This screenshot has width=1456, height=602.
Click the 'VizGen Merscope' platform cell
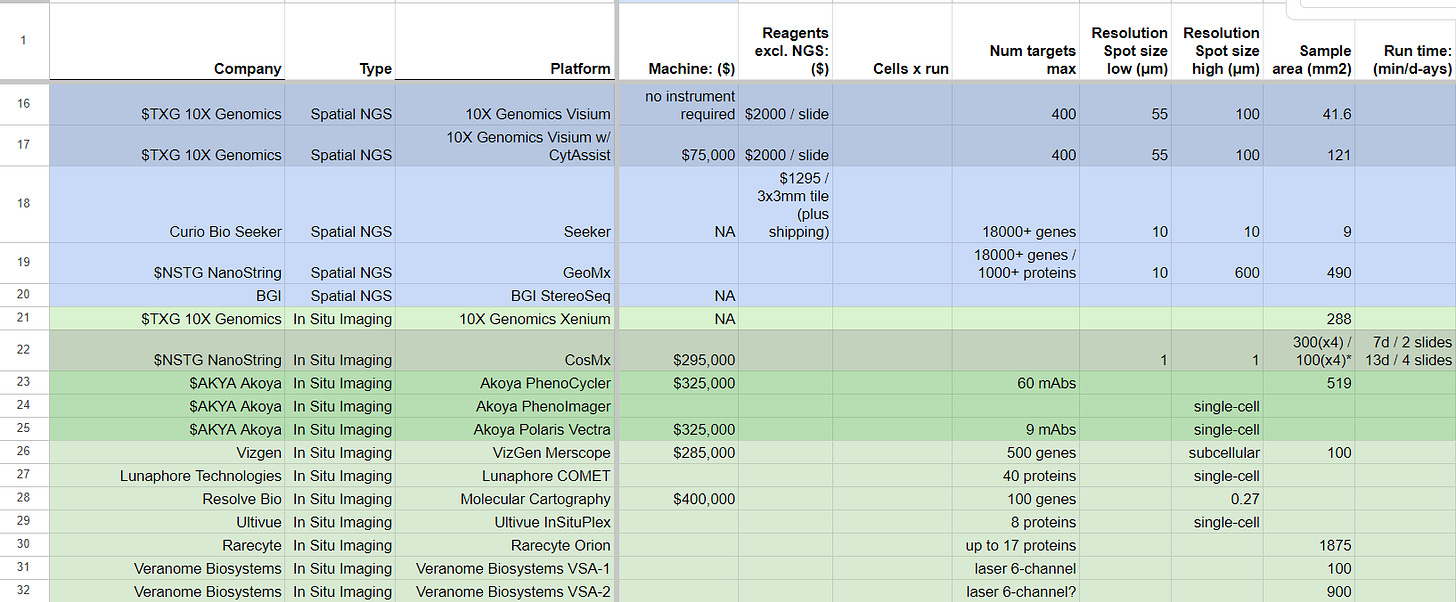pos(505,452)
